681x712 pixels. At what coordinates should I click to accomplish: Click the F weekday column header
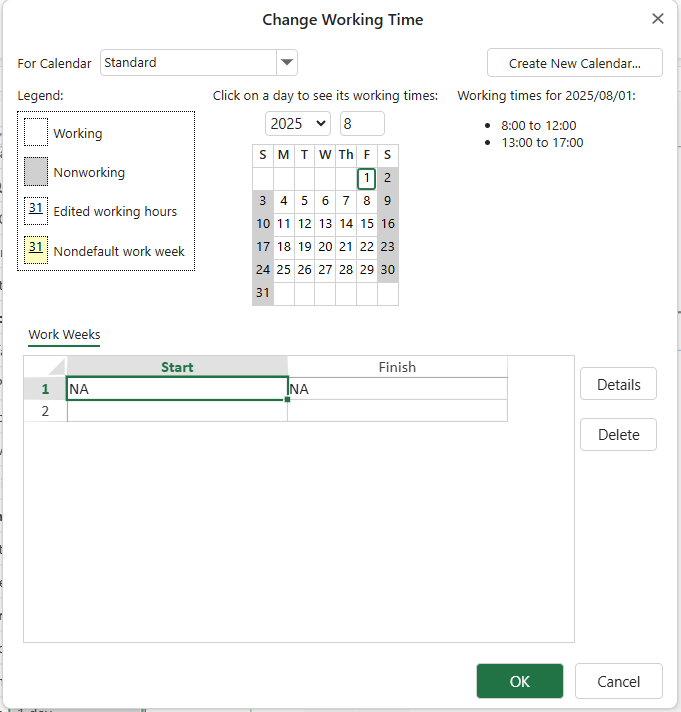[366, 155]
